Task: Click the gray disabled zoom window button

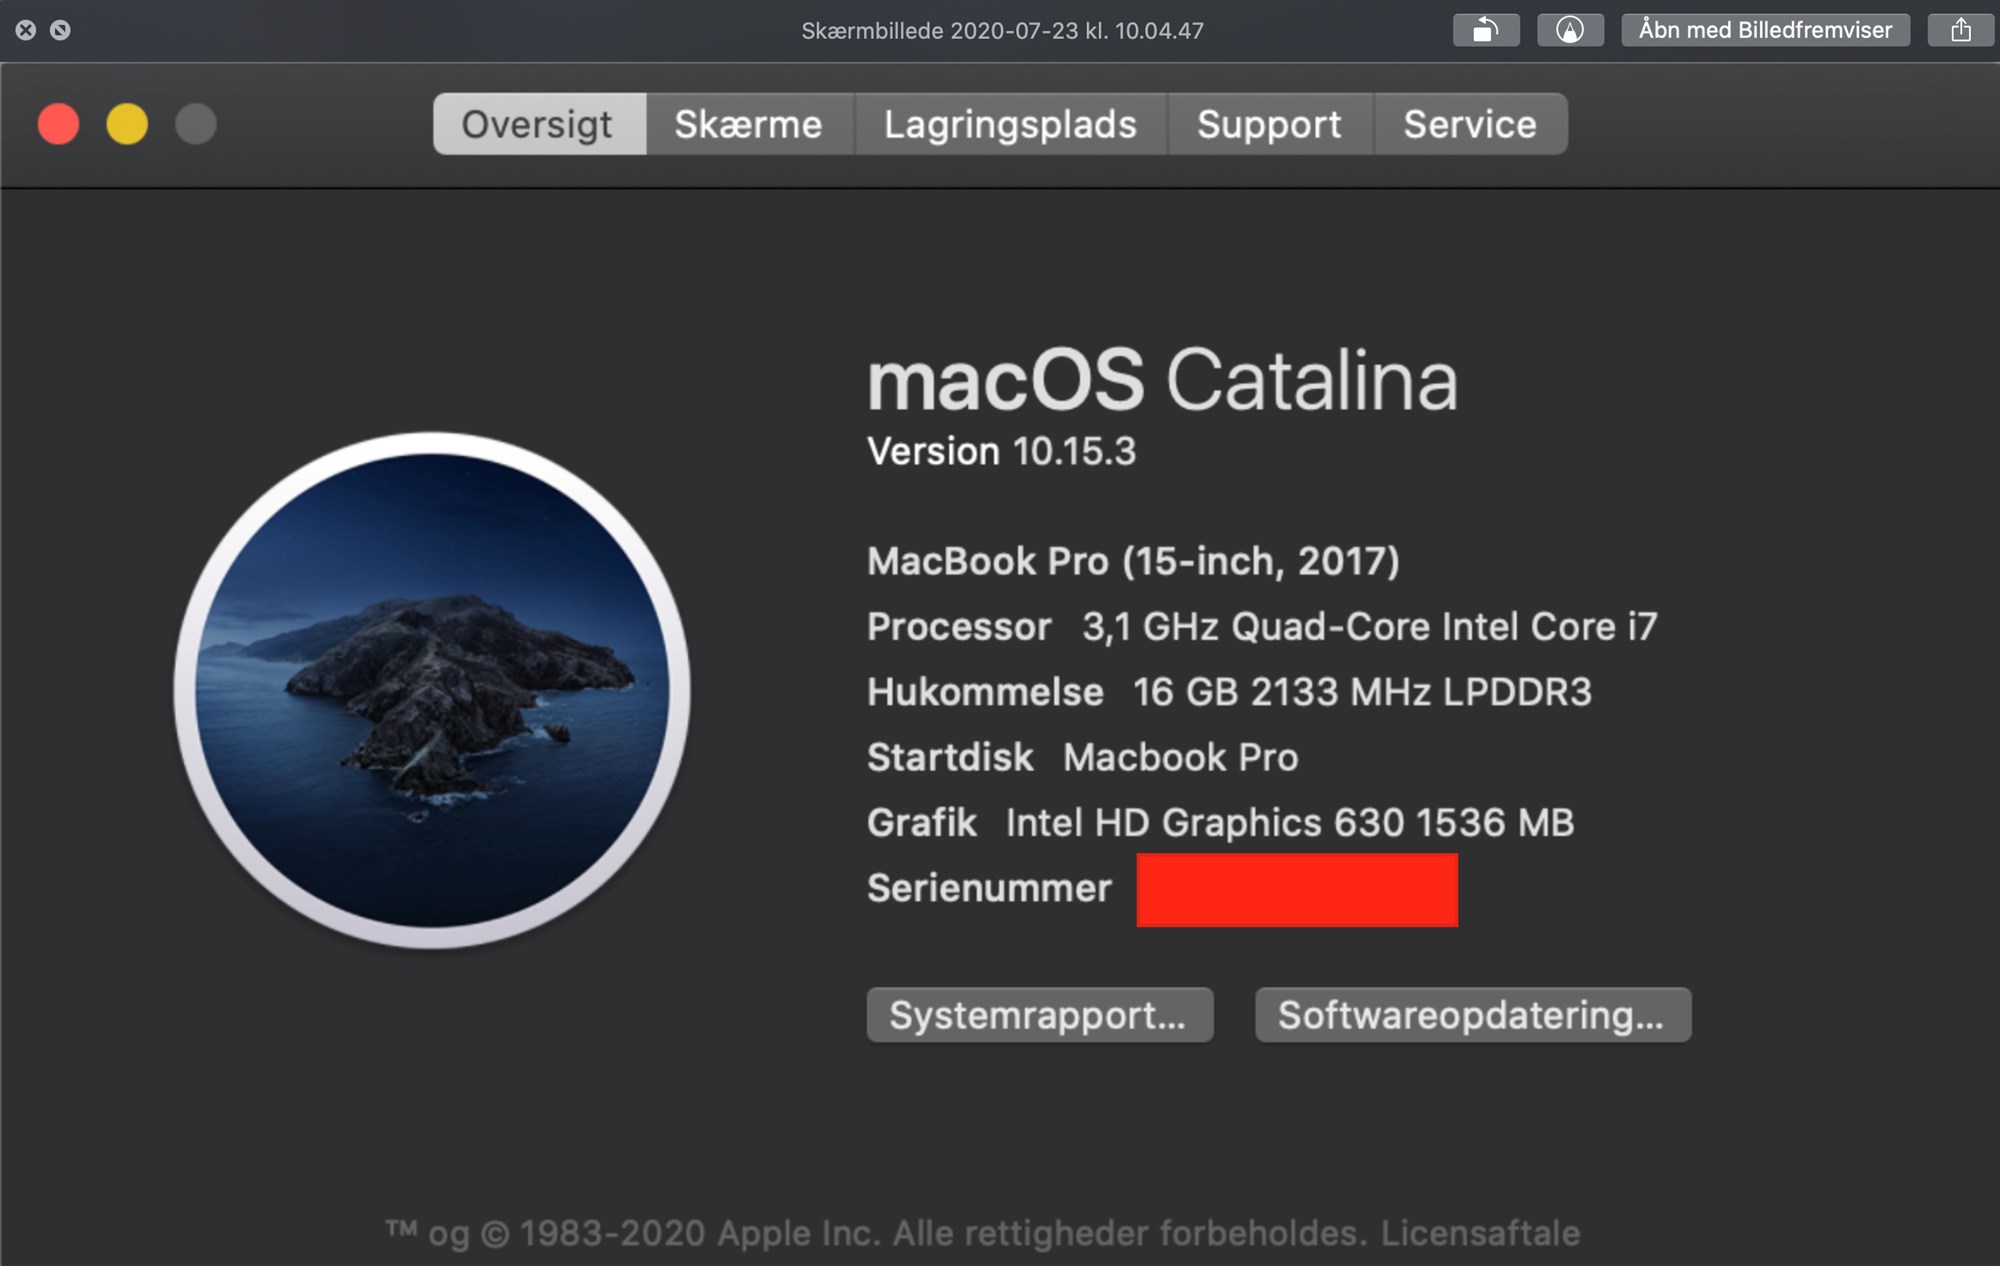Action: click(x=196, y=124)
